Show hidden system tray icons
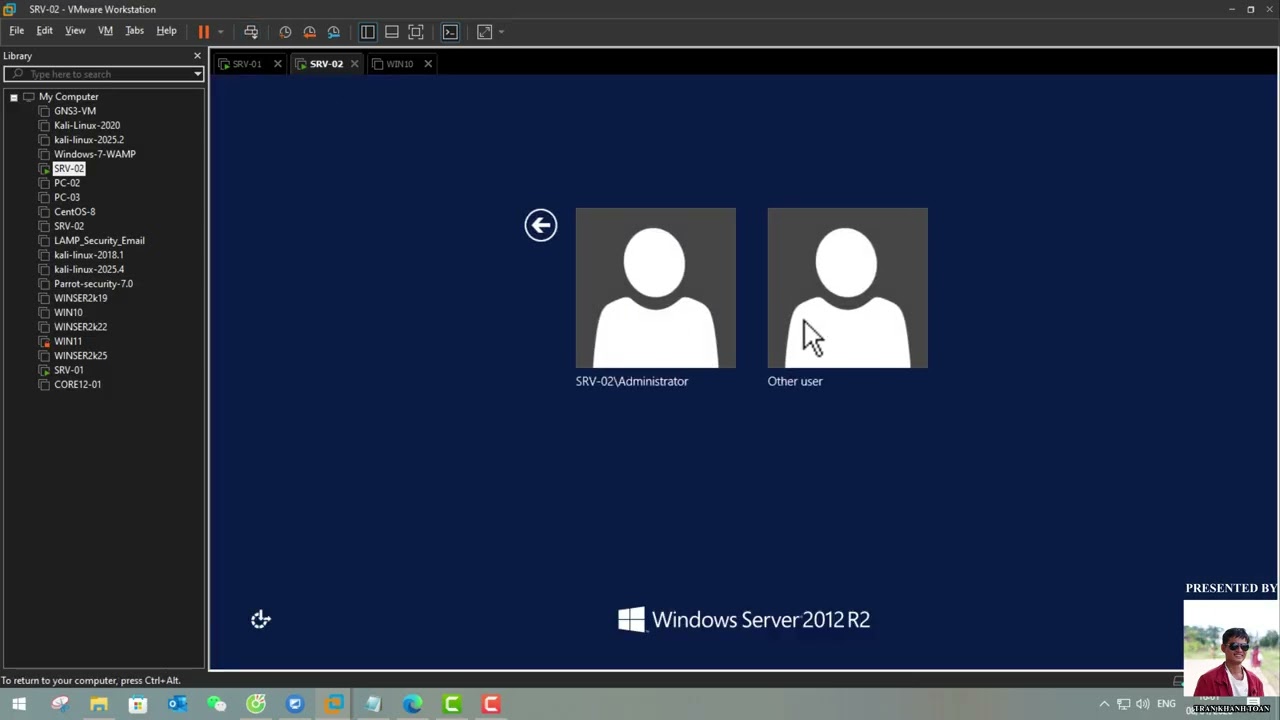This screenshot has height=720, width=1280. pos(1104,704)
